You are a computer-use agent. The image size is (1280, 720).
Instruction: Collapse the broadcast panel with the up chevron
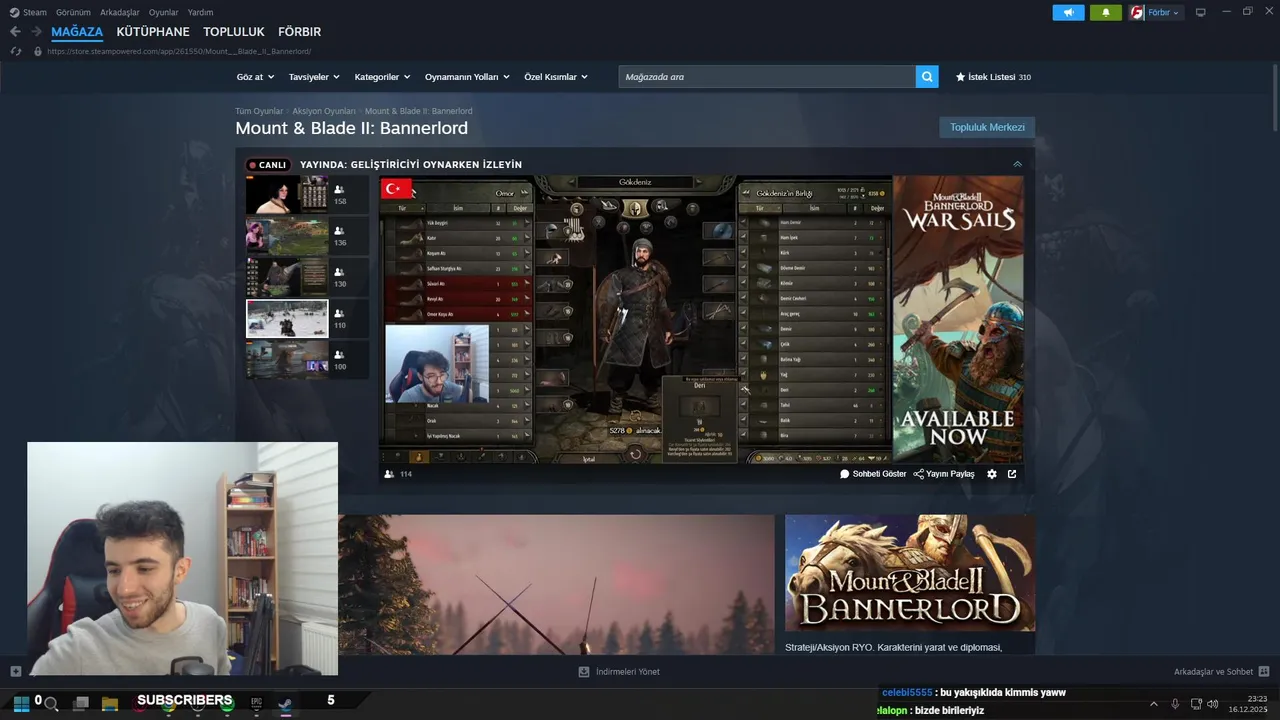click(1017, 164)
